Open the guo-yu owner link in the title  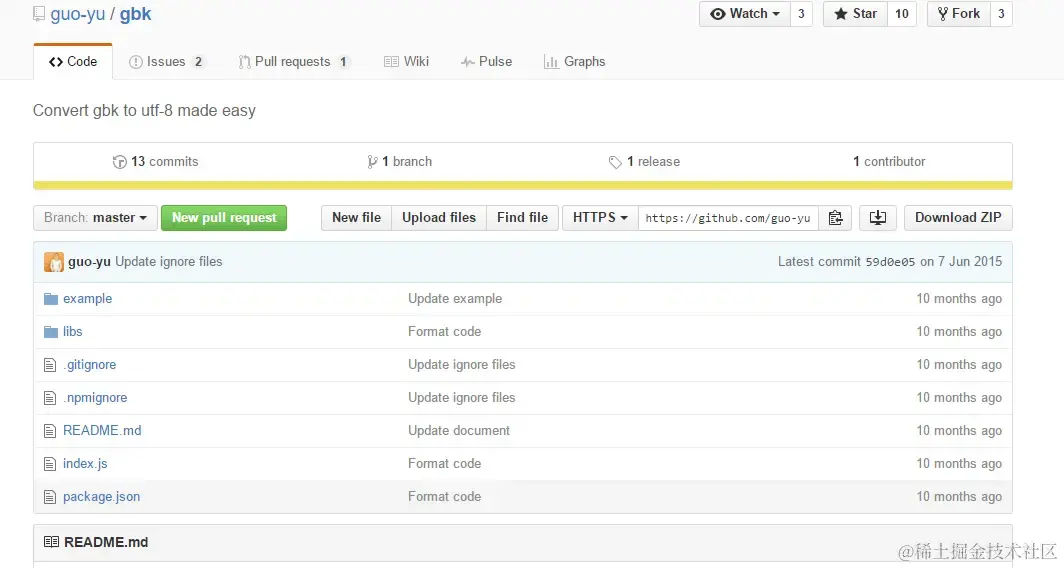click(x=77, y=14)
